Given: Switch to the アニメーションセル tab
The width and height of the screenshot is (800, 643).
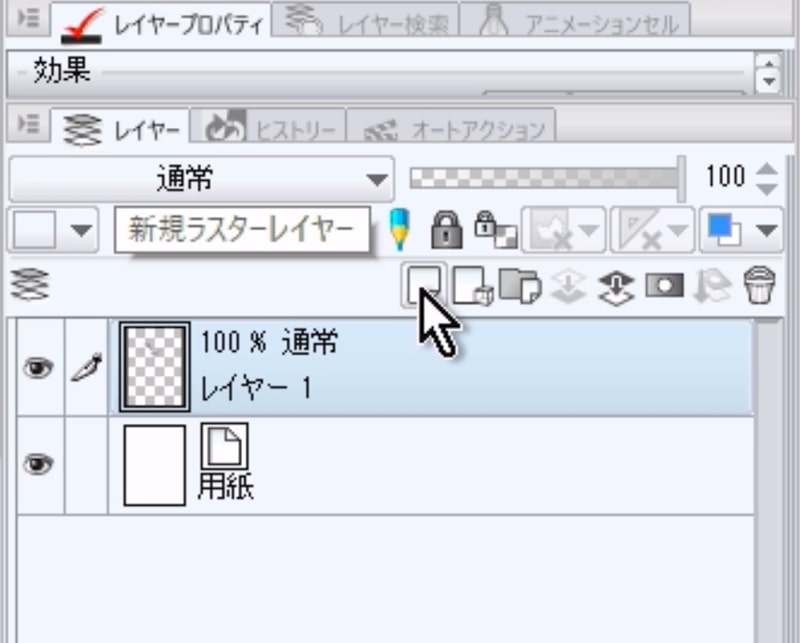Looking at the screenshot, I should pos(575,20).
